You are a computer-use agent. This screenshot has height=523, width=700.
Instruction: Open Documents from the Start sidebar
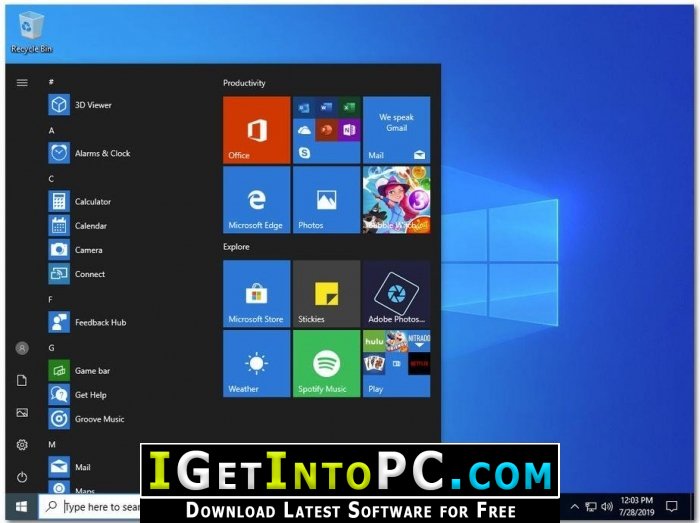click(22, 380)
